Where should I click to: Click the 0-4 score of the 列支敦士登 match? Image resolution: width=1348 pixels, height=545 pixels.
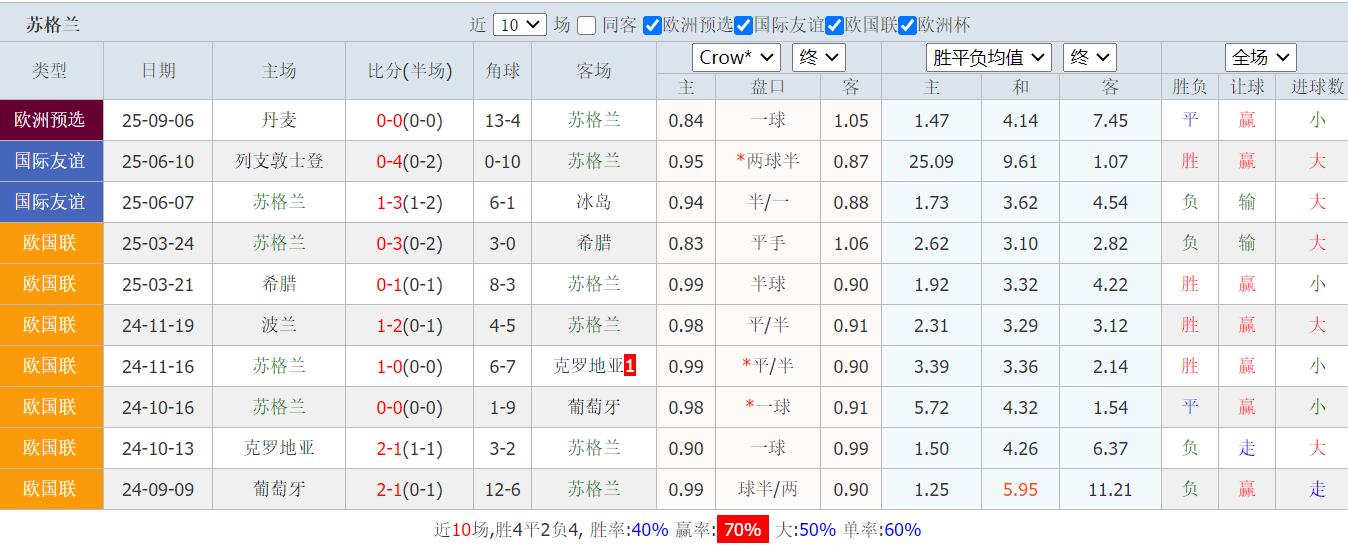click(389, 161)
